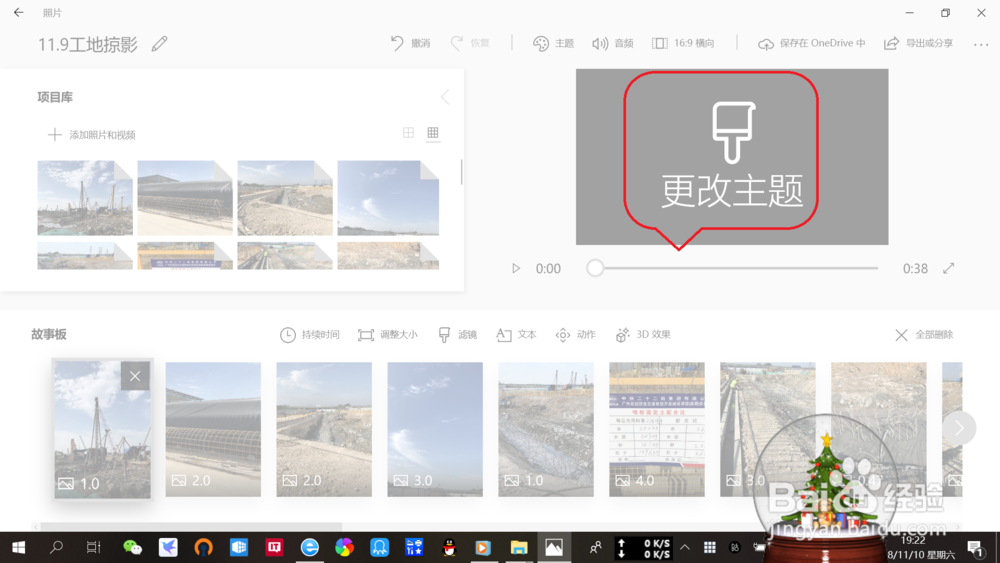Open 调整大小 resize option
The height and width of the screenshot is (563, 1000).
pos(388,335)
